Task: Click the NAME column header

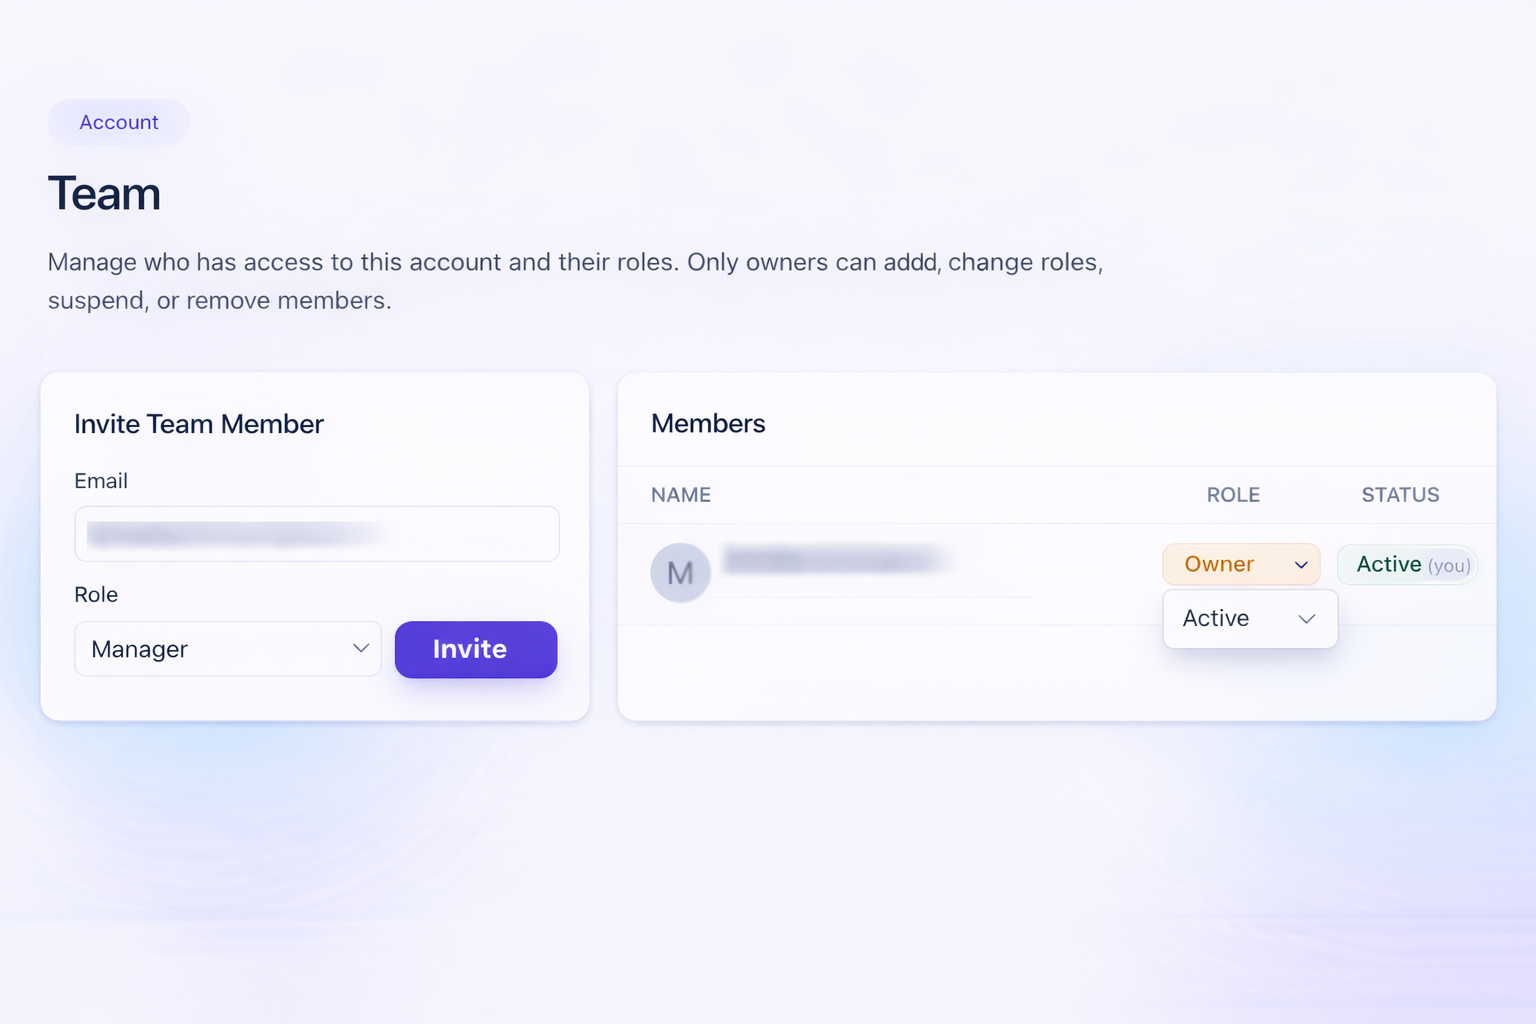Action: (681, 495)
